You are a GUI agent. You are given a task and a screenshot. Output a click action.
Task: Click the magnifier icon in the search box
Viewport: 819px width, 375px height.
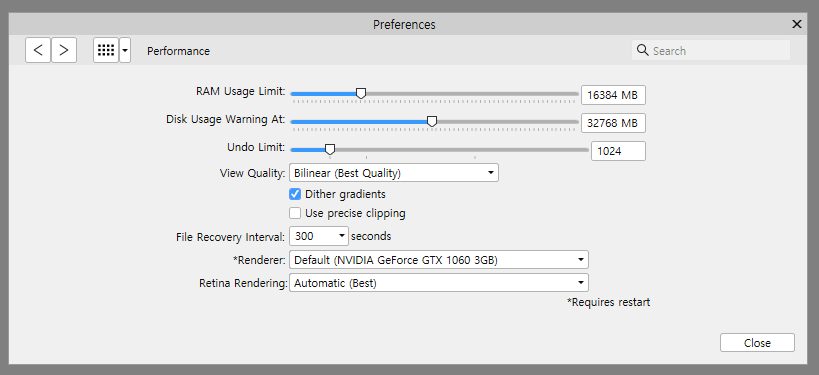(642, 50)
